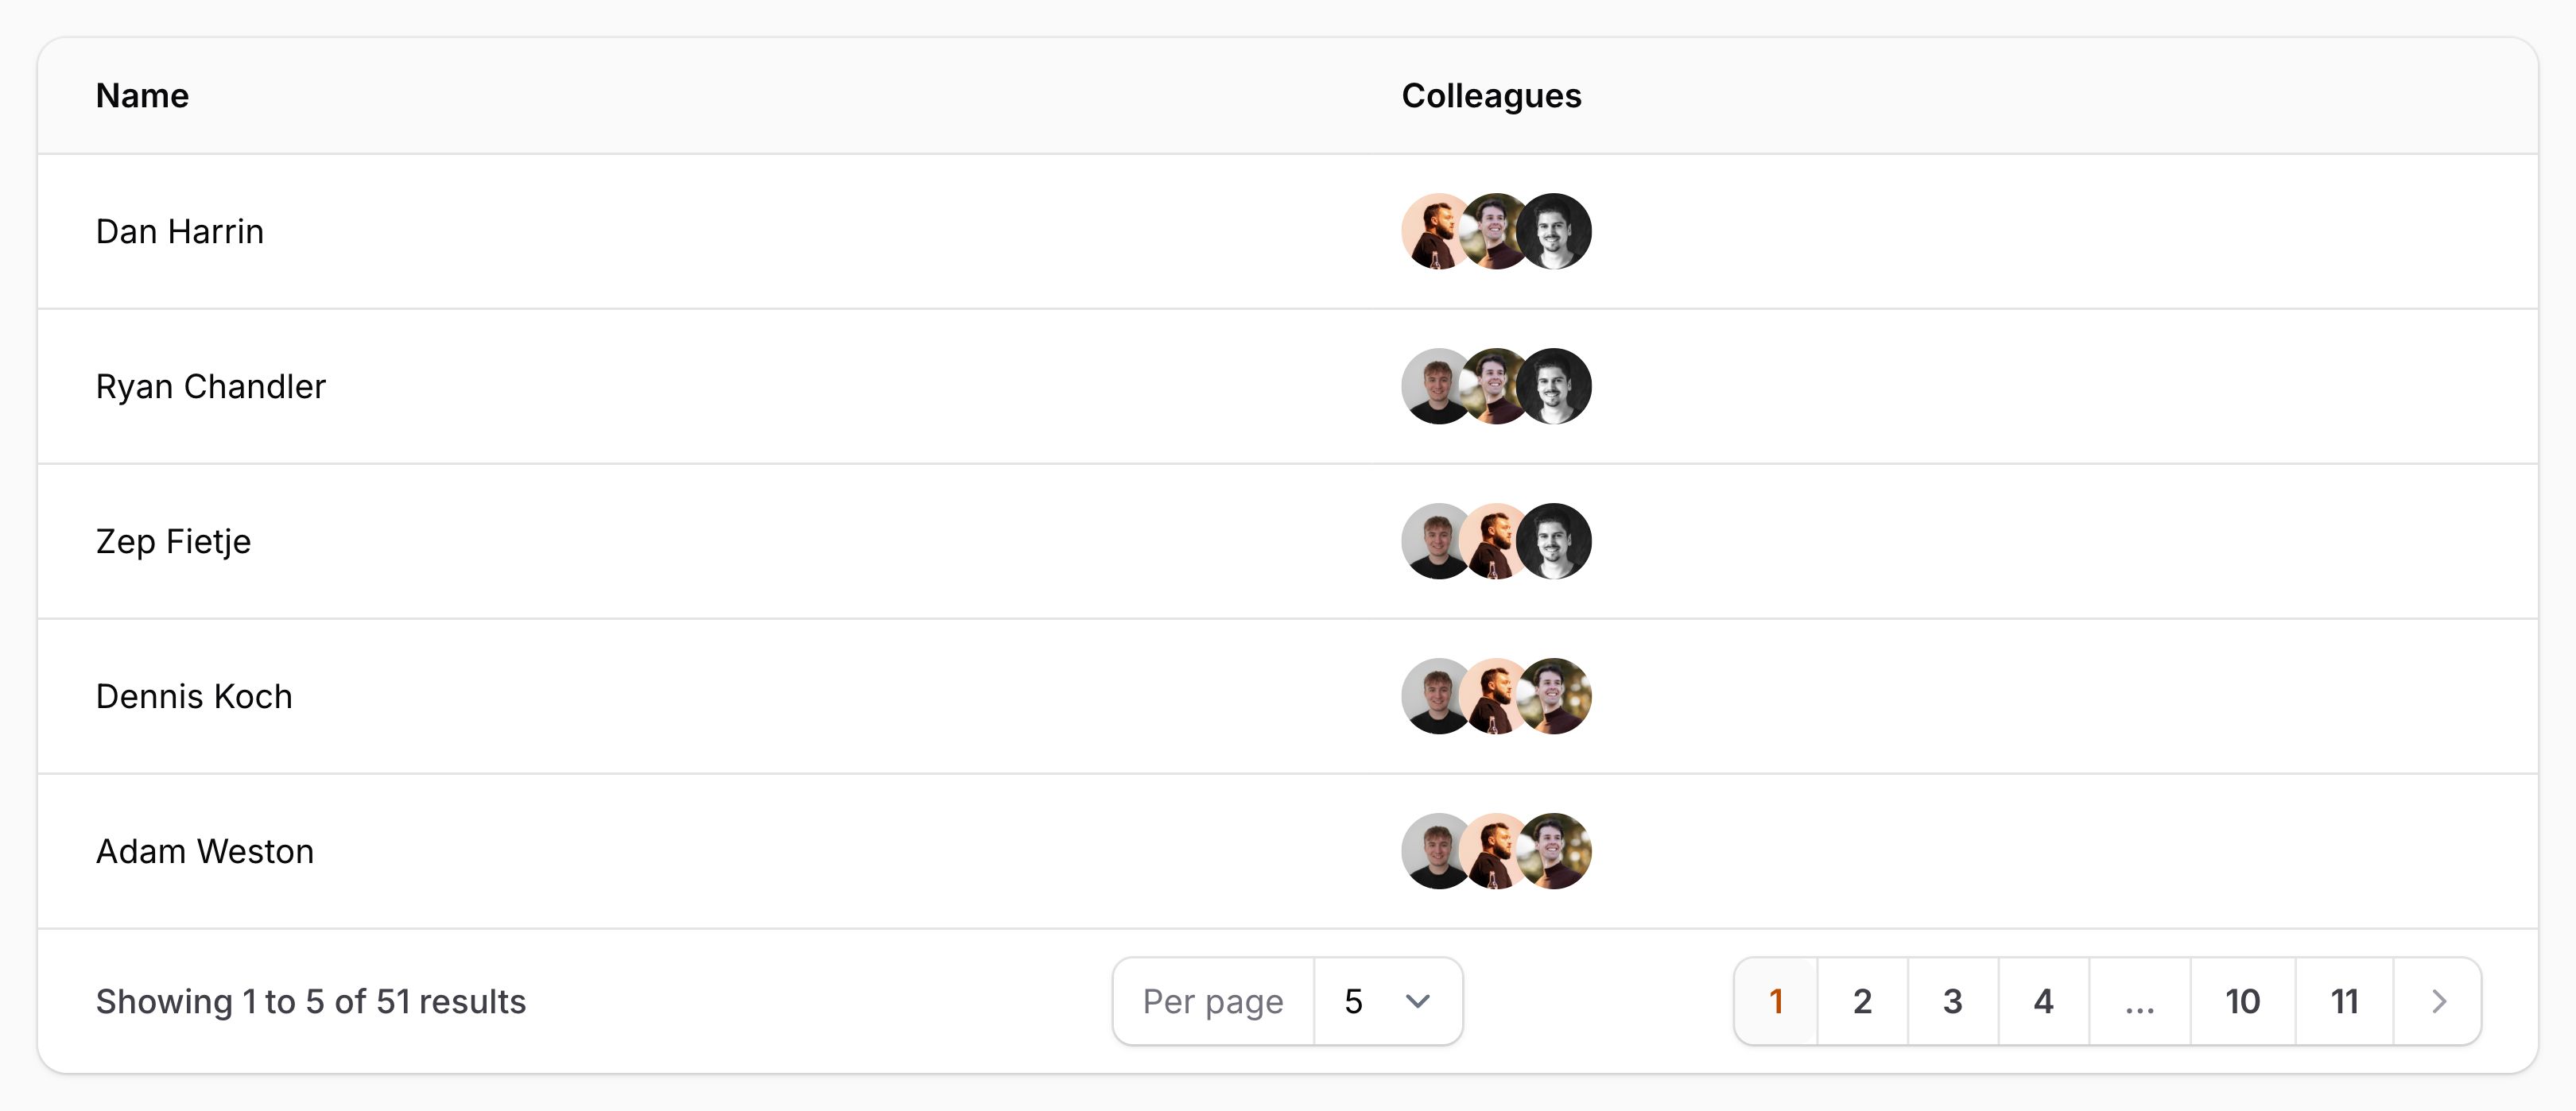Click the Colleagues column header
Screen dimensions: 2576x1111
tap(1491, 96)
